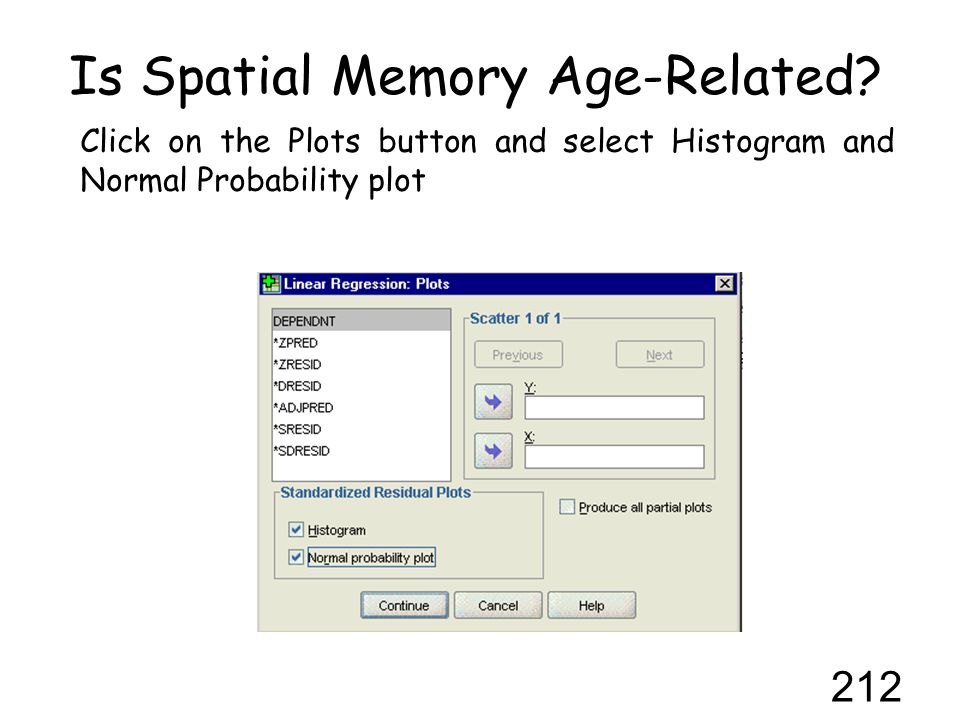Image resolution: width=960 pixels, height=720 pixels.
Task: Select *SRESID in the variable list
Action: coord(361,429)
